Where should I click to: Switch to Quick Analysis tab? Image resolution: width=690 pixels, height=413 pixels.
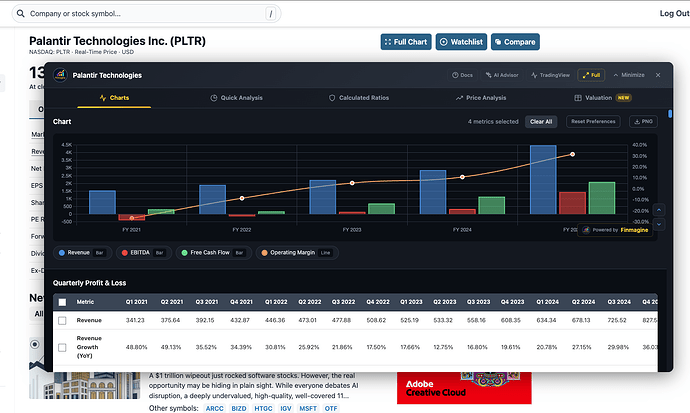click(x=236, y=98)
